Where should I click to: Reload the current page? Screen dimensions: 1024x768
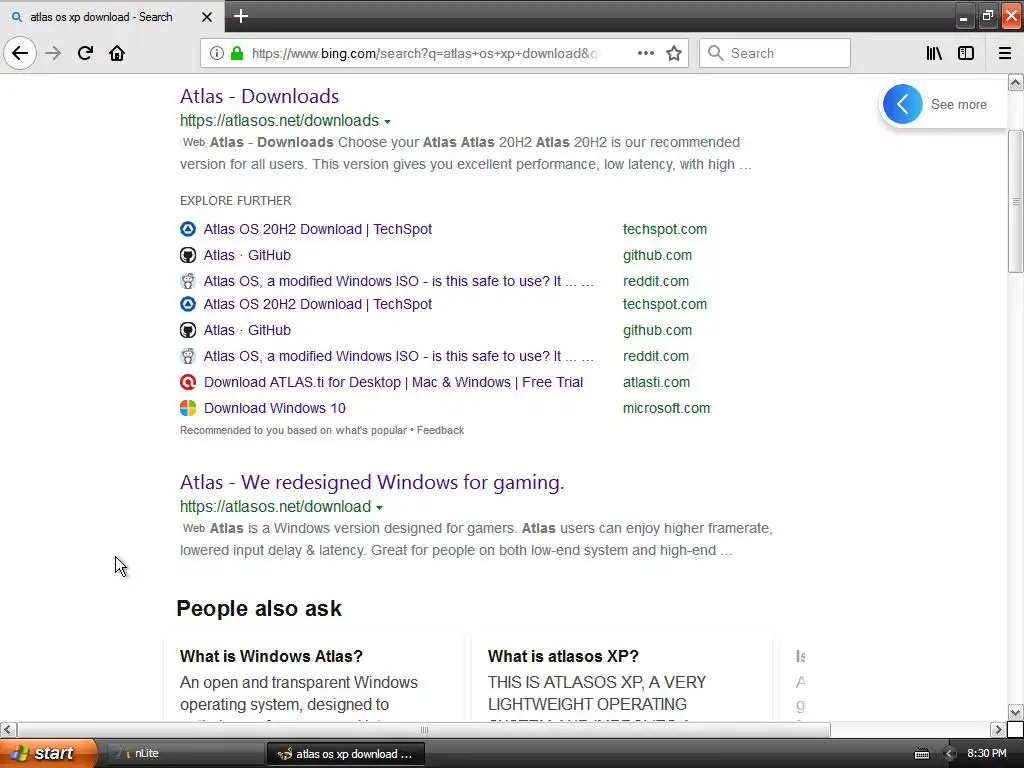(85, 53)
